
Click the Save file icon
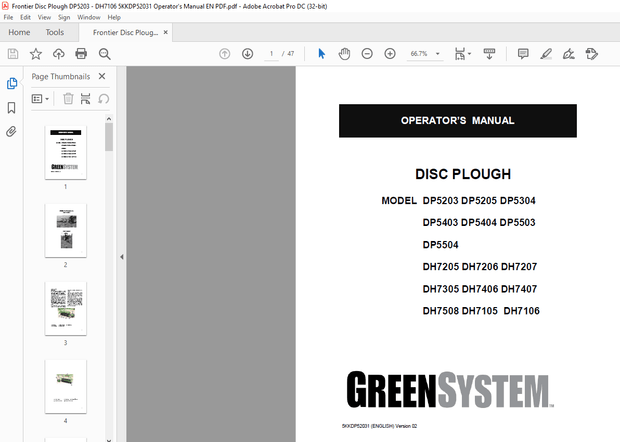point(13,54)
